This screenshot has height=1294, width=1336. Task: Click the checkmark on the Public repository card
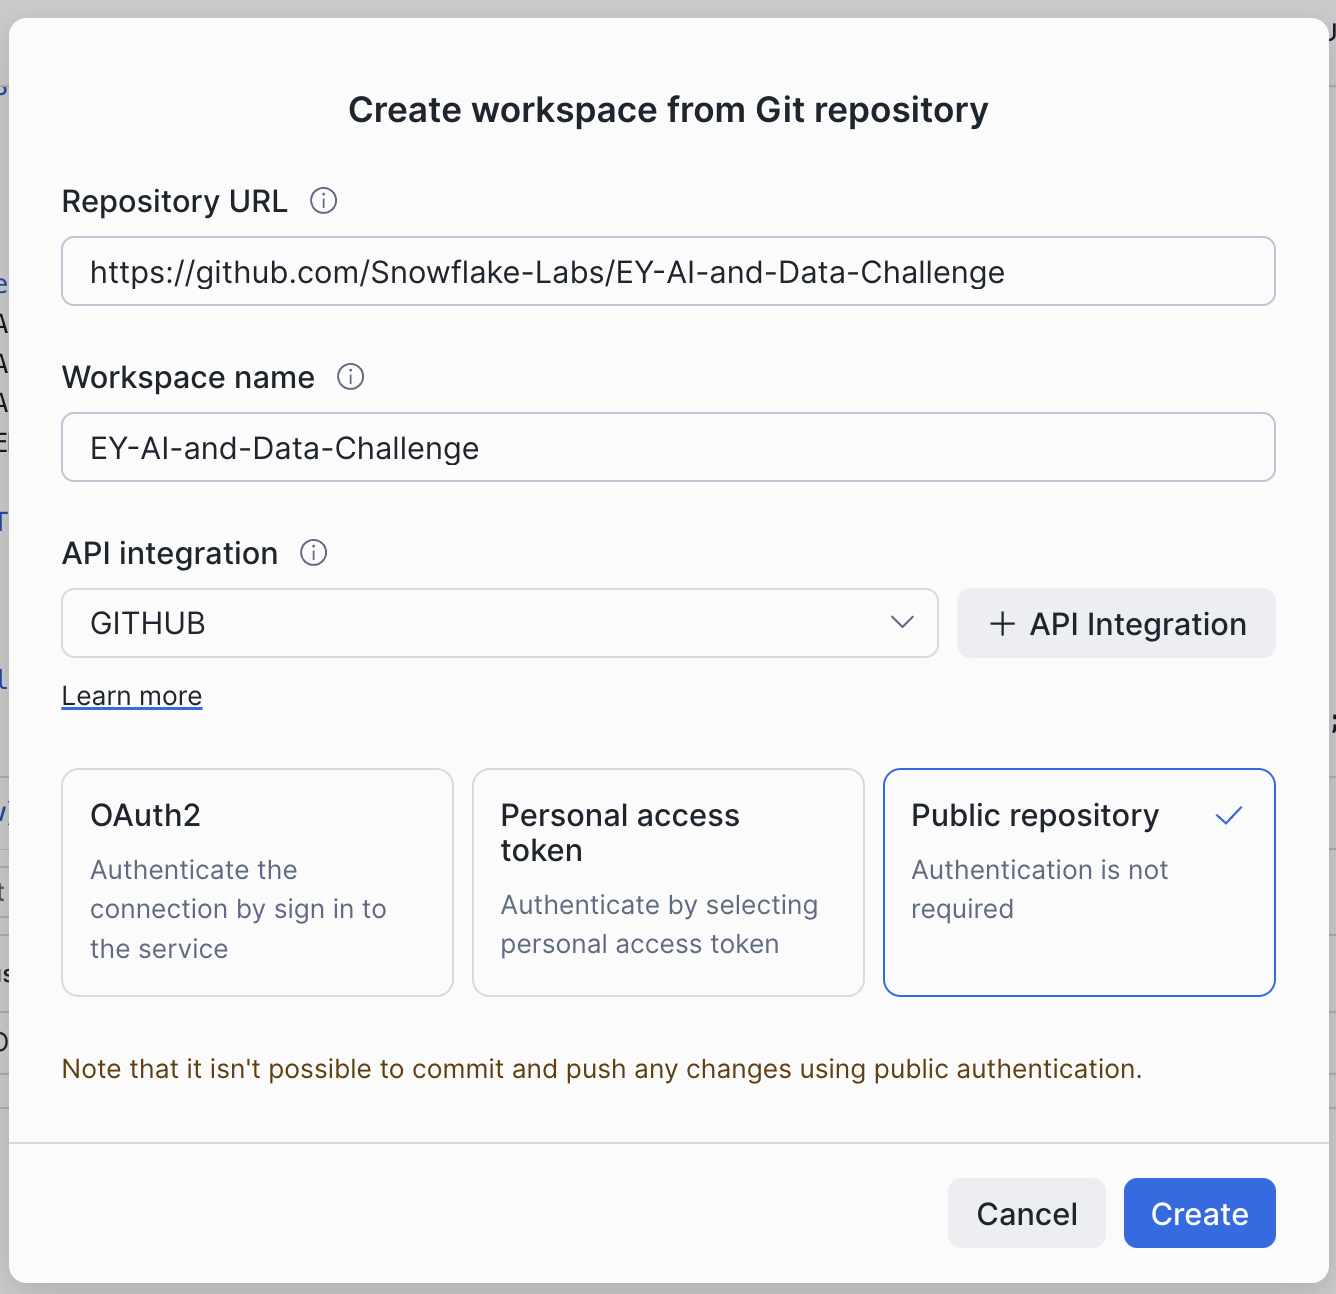pyautogui.click(x=1229, y=816)
